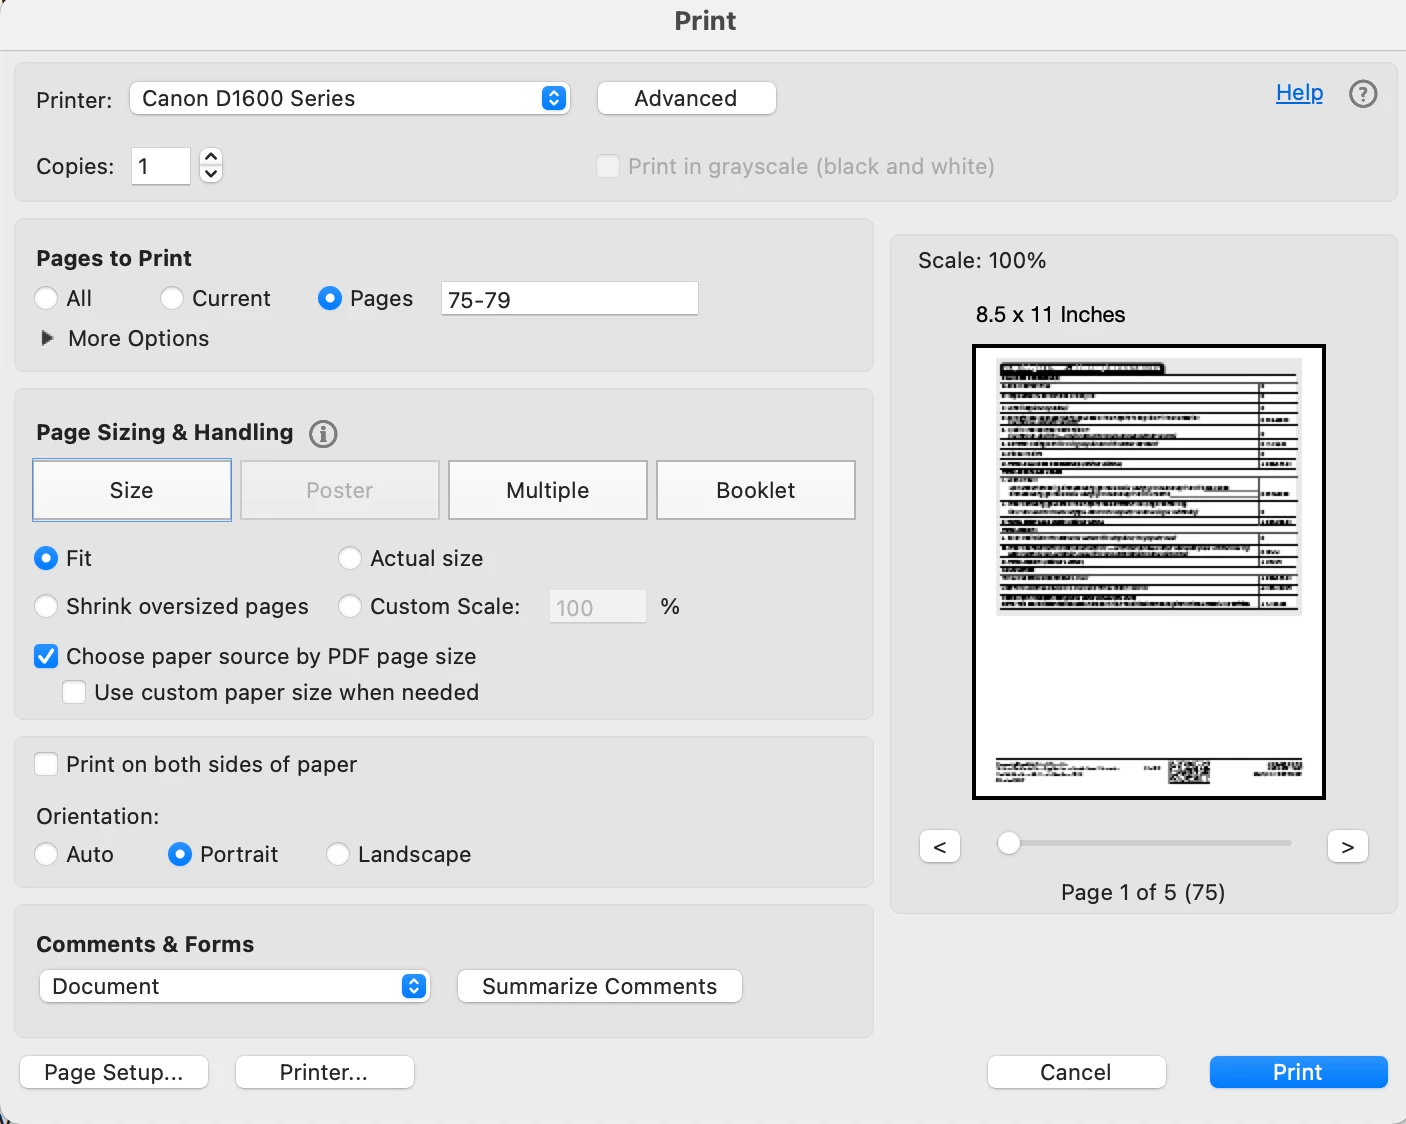Image resolution: width=1406 pixels, height=1124 pixels.
Task: Click the Custom Scale percentage field
Action: pos(598,607)
